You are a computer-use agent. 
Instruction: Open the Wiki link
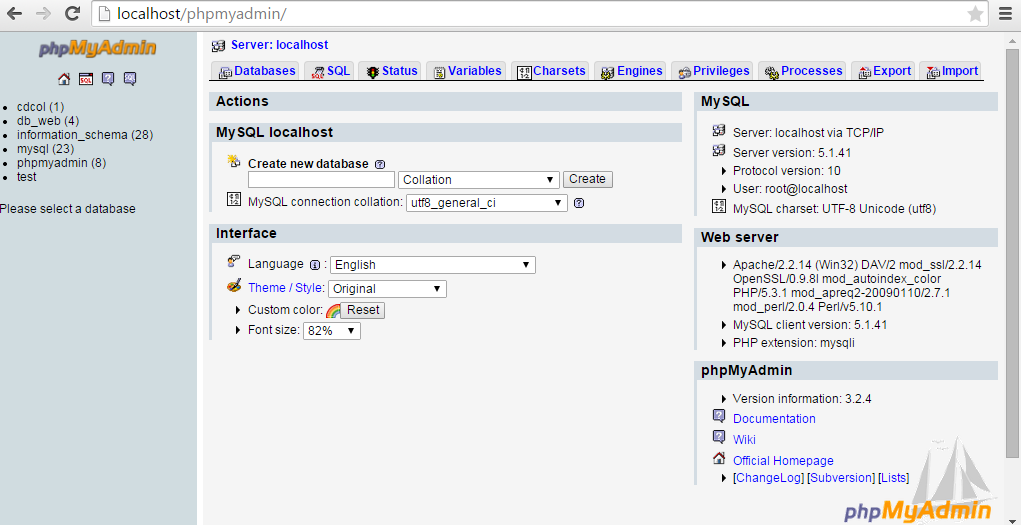tap(744, 440)
